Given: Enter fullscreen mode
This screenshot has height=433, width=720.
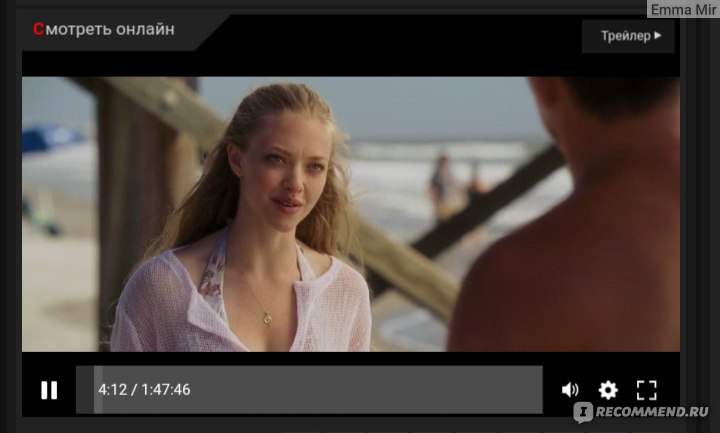Looking at the screenshot, I should click(x=647, y=390).
